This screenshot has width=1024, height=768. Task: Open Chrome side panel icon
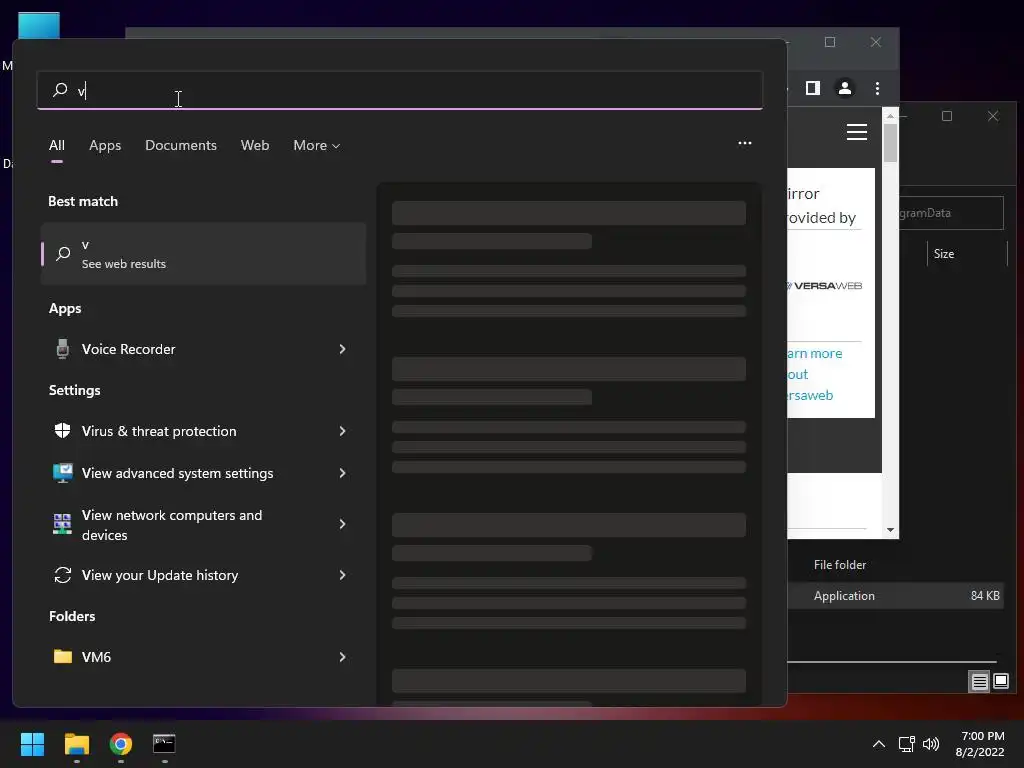coord(812,88)
